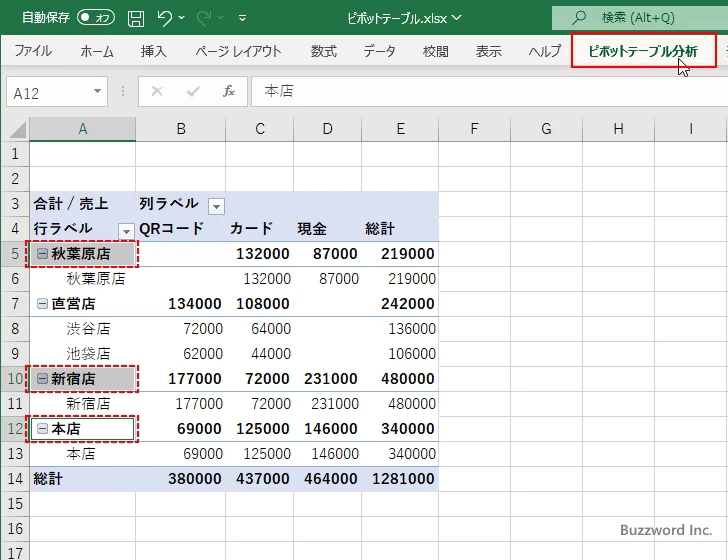Click the 合計 / 売上 cell

[x=83, y=204]
